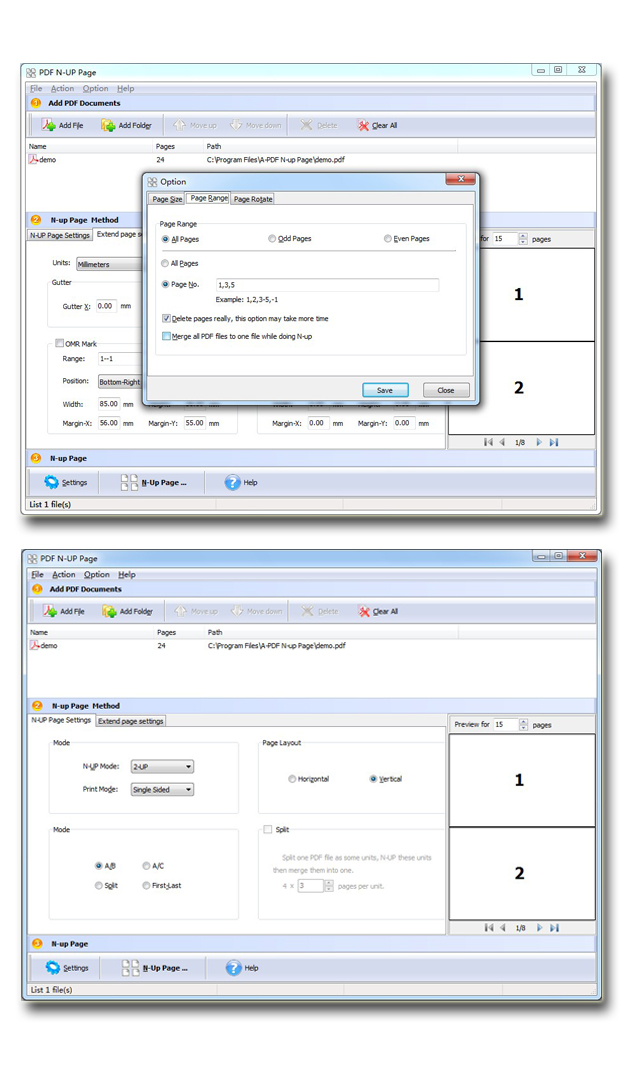Click Save button in Option dialog
Viewport: 620px width, 1077px height.
point(385,390)
